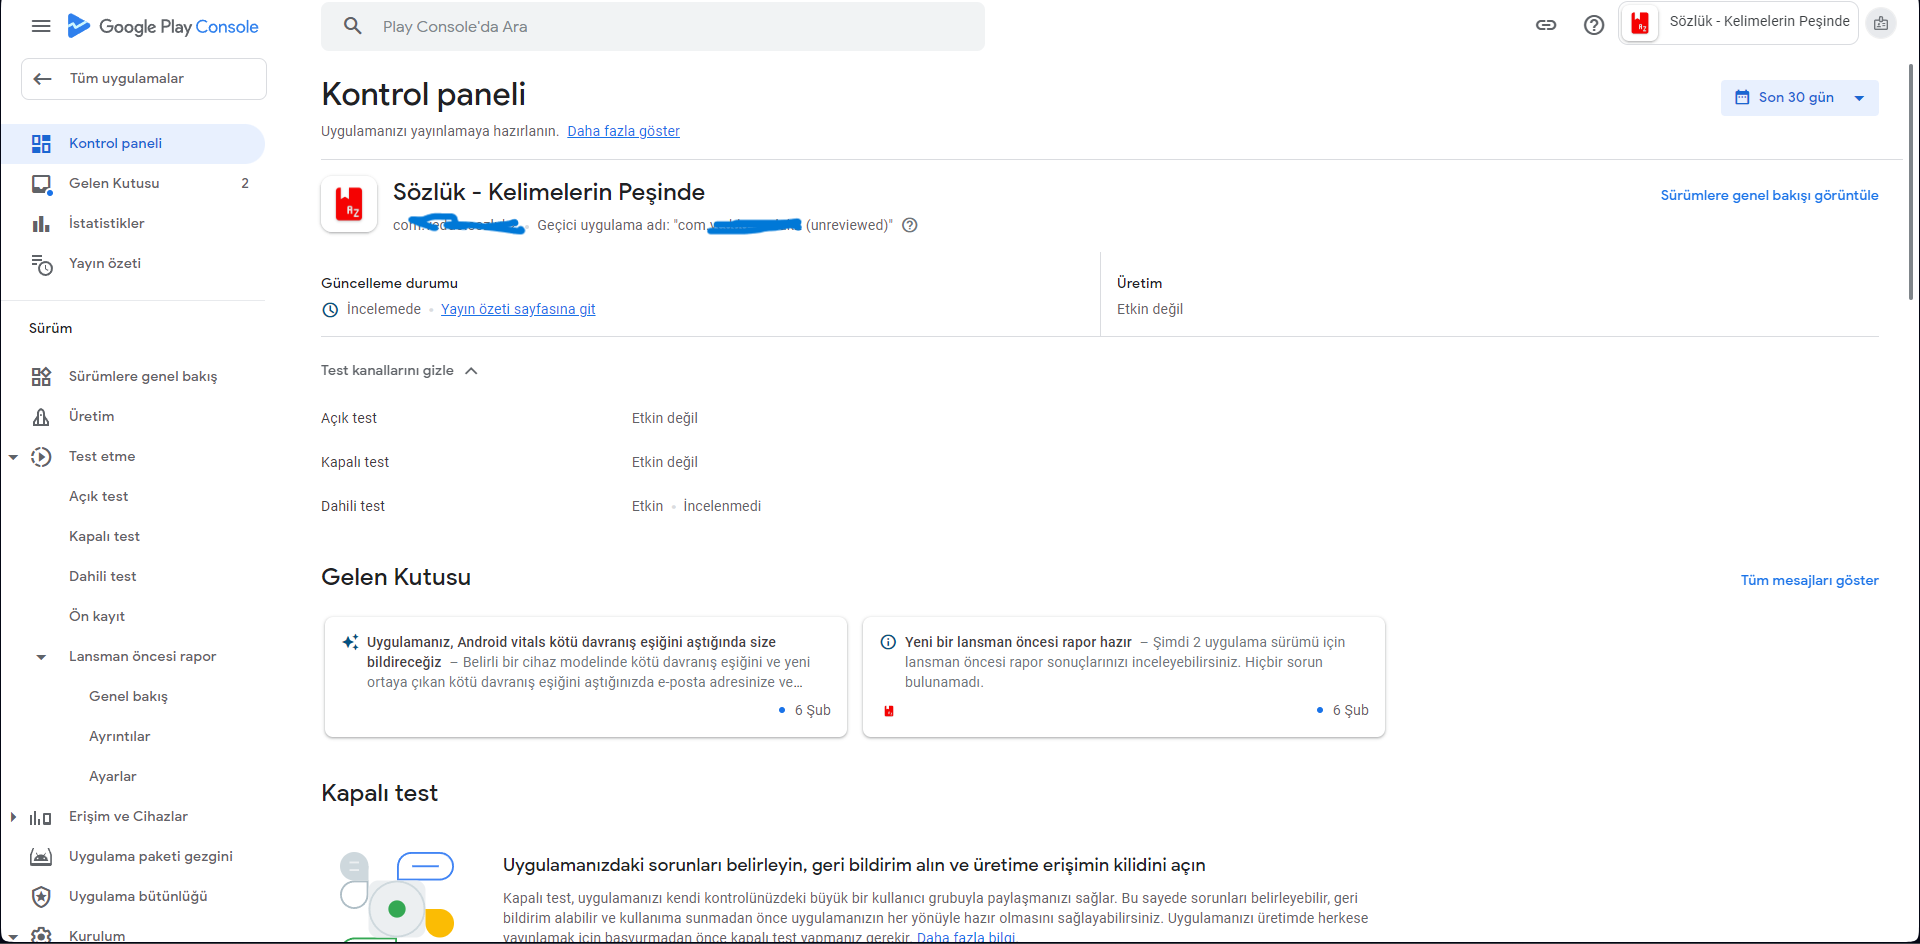Click the info icon on lansman report message
The width and height of the screenshot is (1920, 944).
(888, 642)
